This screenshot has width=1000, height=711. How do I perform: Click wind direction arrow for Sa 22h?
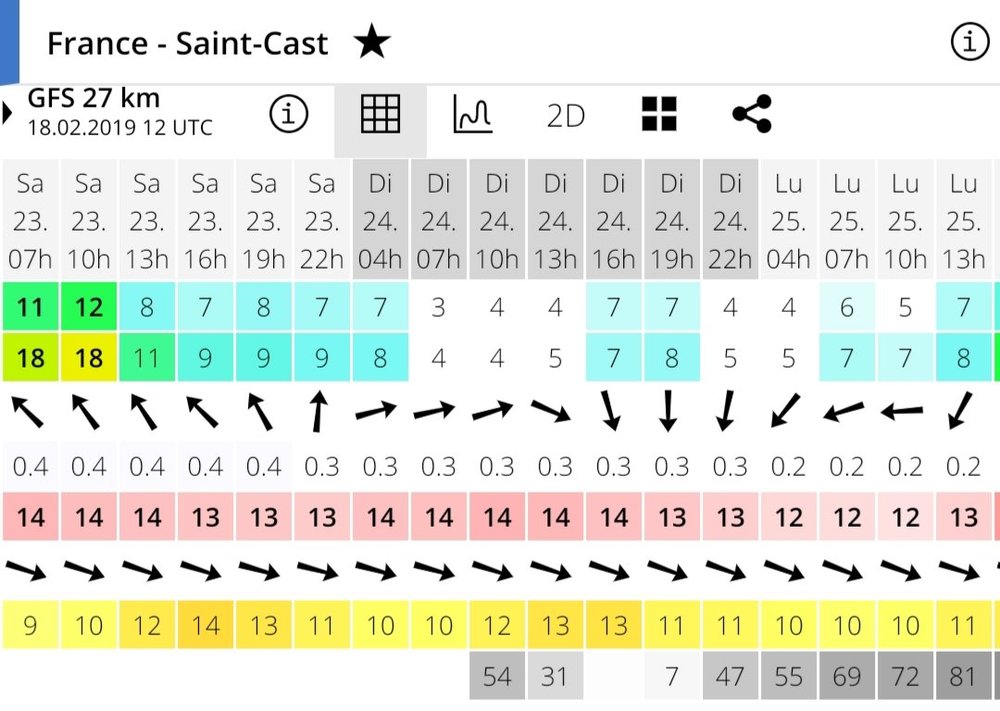(320, 411)
